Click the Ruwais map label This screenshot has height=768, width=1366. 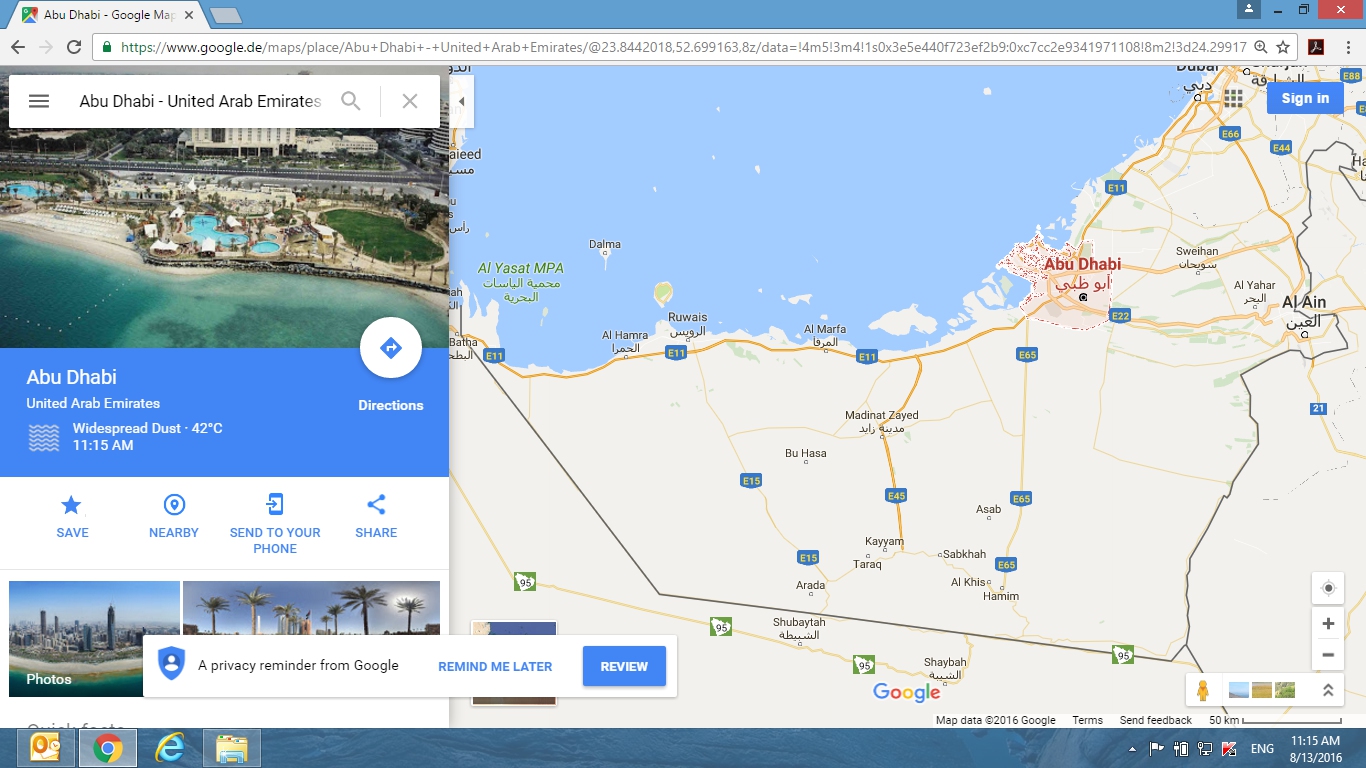coord(687,318)
